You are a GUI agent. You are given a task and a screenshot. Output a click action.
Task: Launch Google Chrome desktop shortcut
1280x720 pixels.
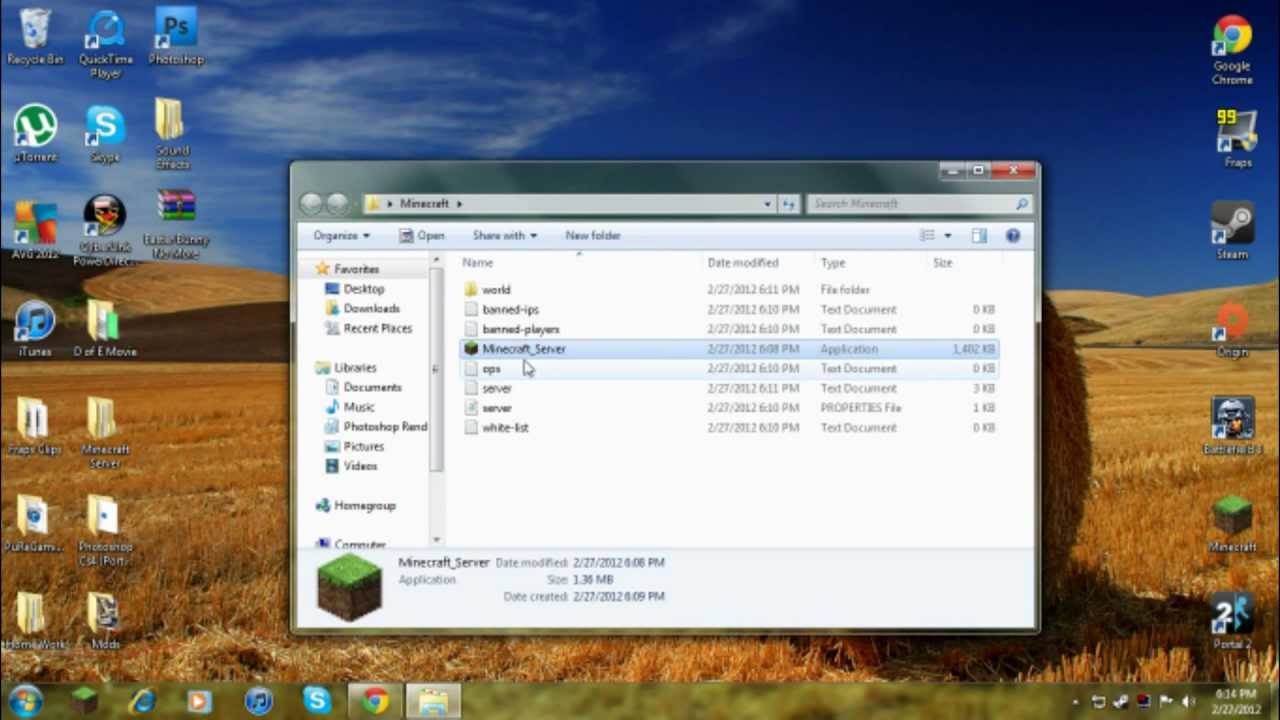tap(1232, 50)
